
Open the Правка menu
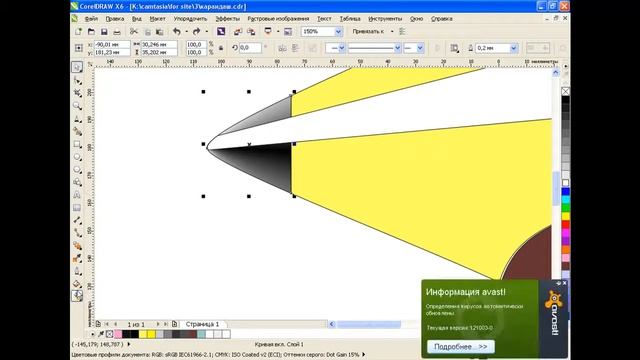coord(115,19)
